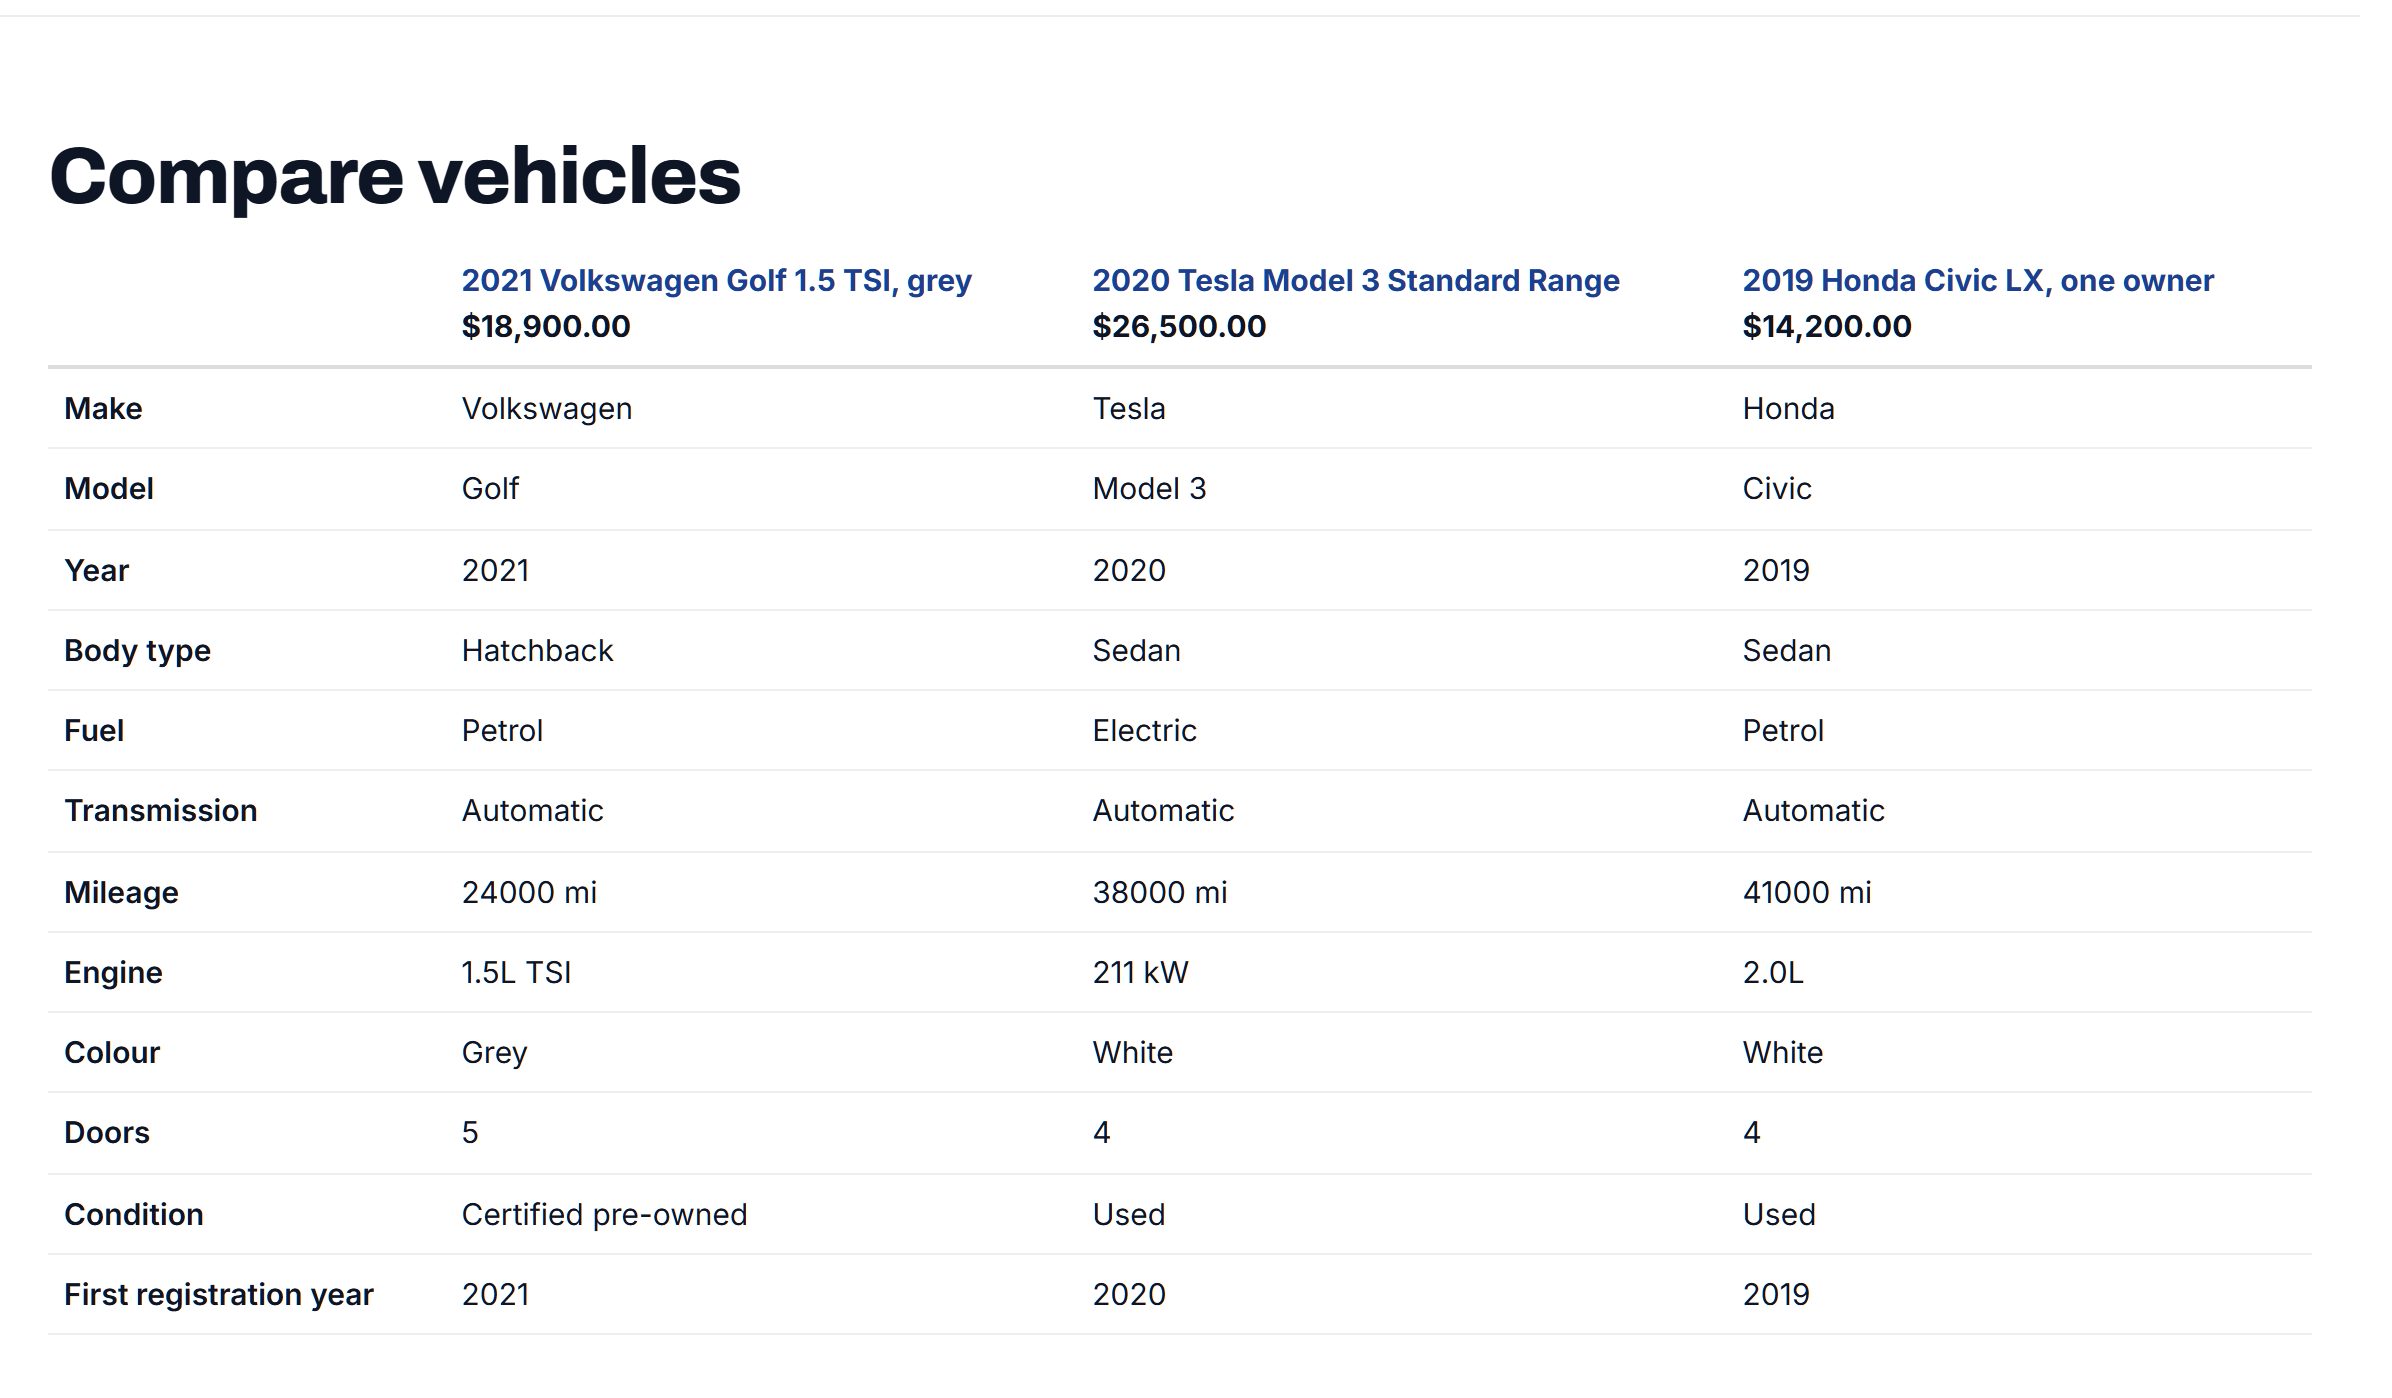Click the Honda make cell
This screenshot has width=2392, height=1398.
1788,409
